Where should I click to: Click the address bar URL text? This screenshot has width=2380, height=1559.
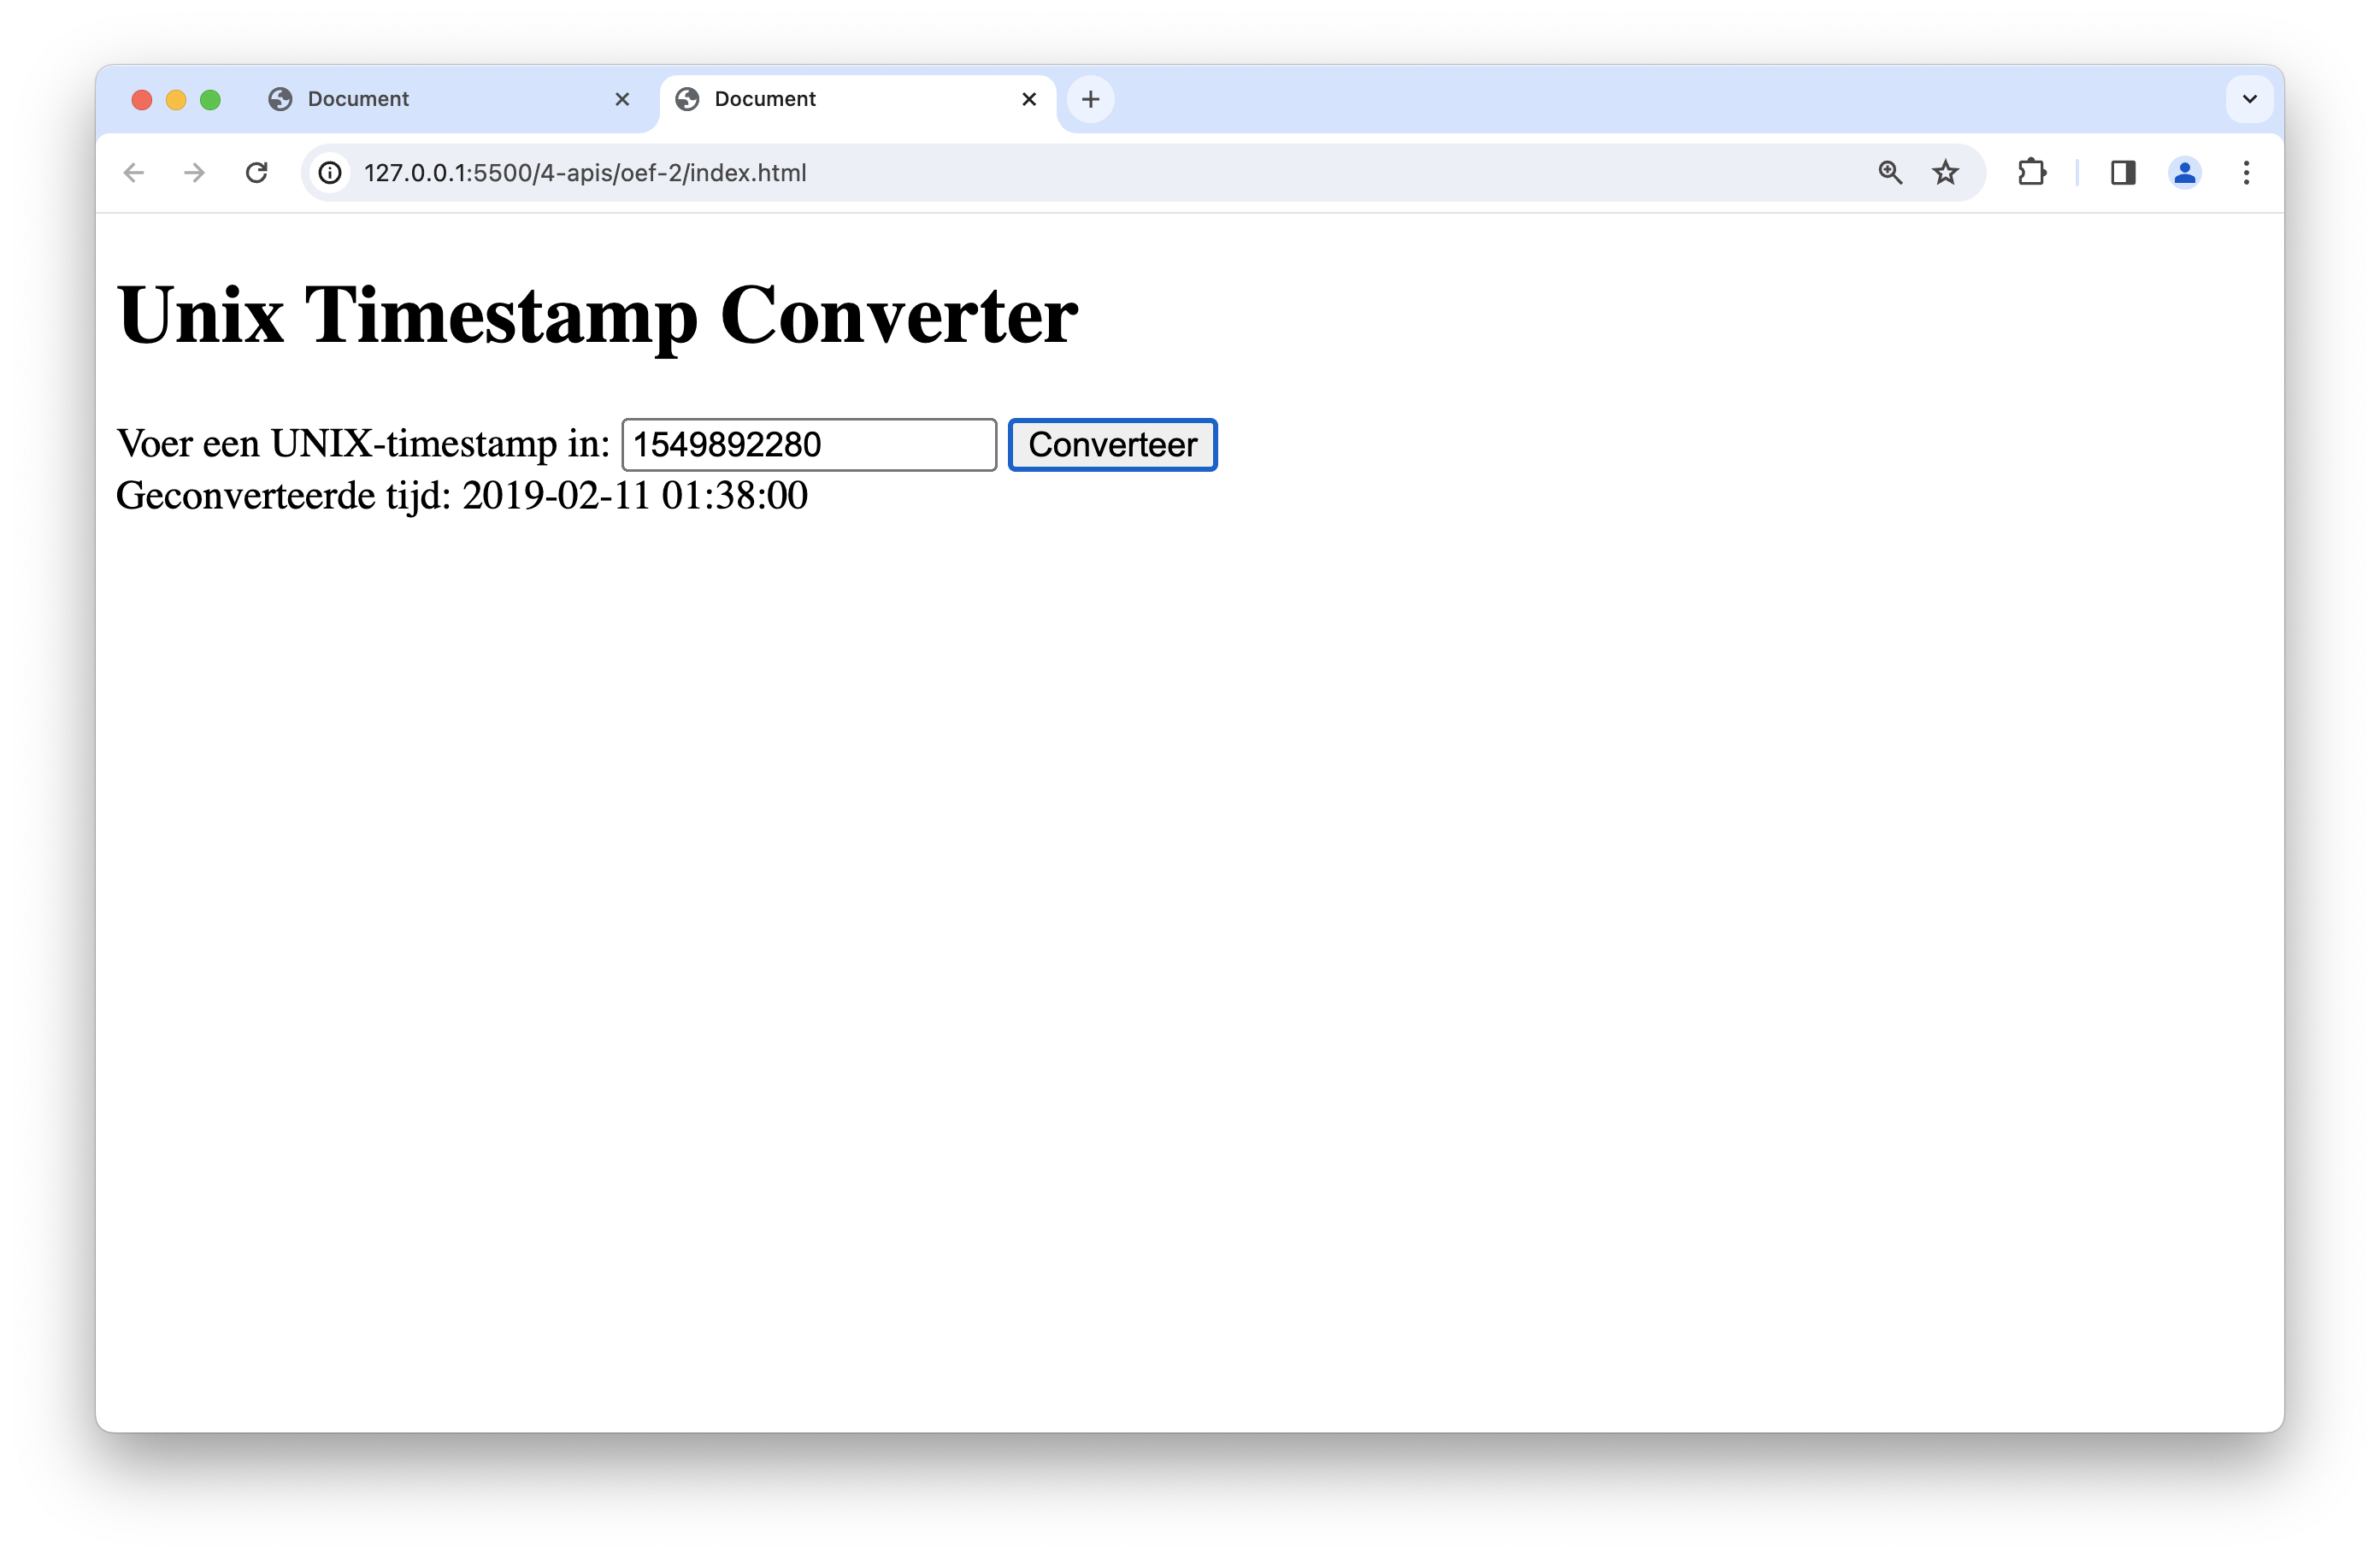[585, 173]
